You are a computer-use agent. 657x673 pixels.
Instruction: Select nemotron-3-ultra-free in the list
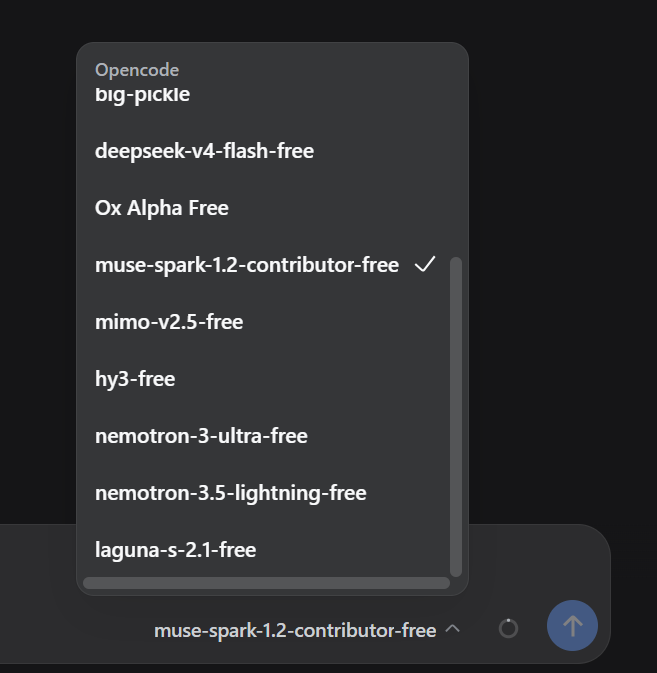(265, 436)
